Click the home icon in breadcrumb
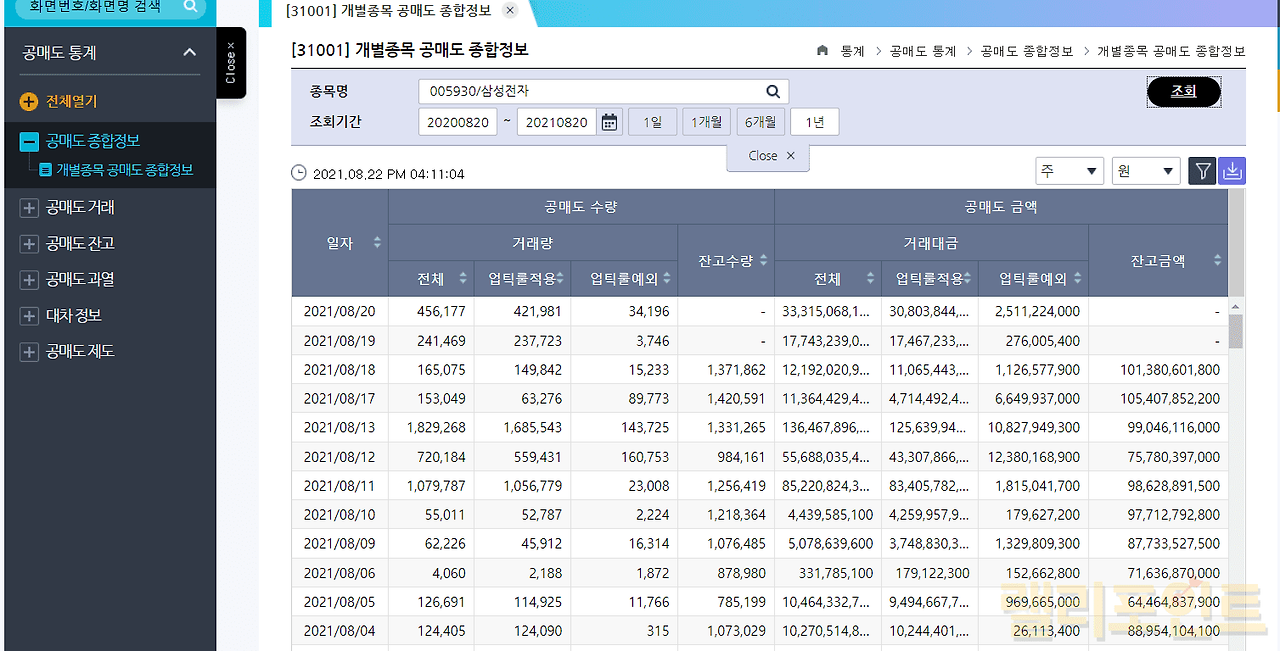 pos(822,51)
